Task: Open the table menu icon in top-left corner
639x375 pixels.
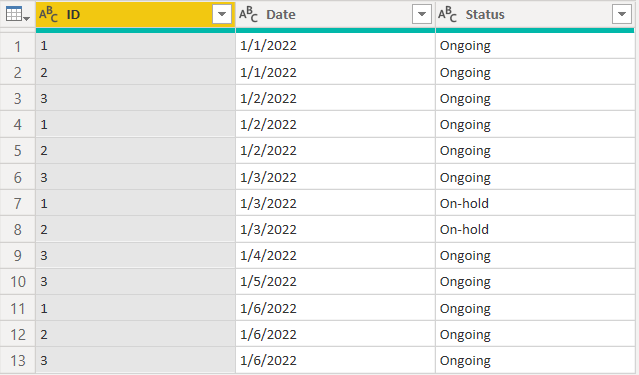Action: click(17, 14)
